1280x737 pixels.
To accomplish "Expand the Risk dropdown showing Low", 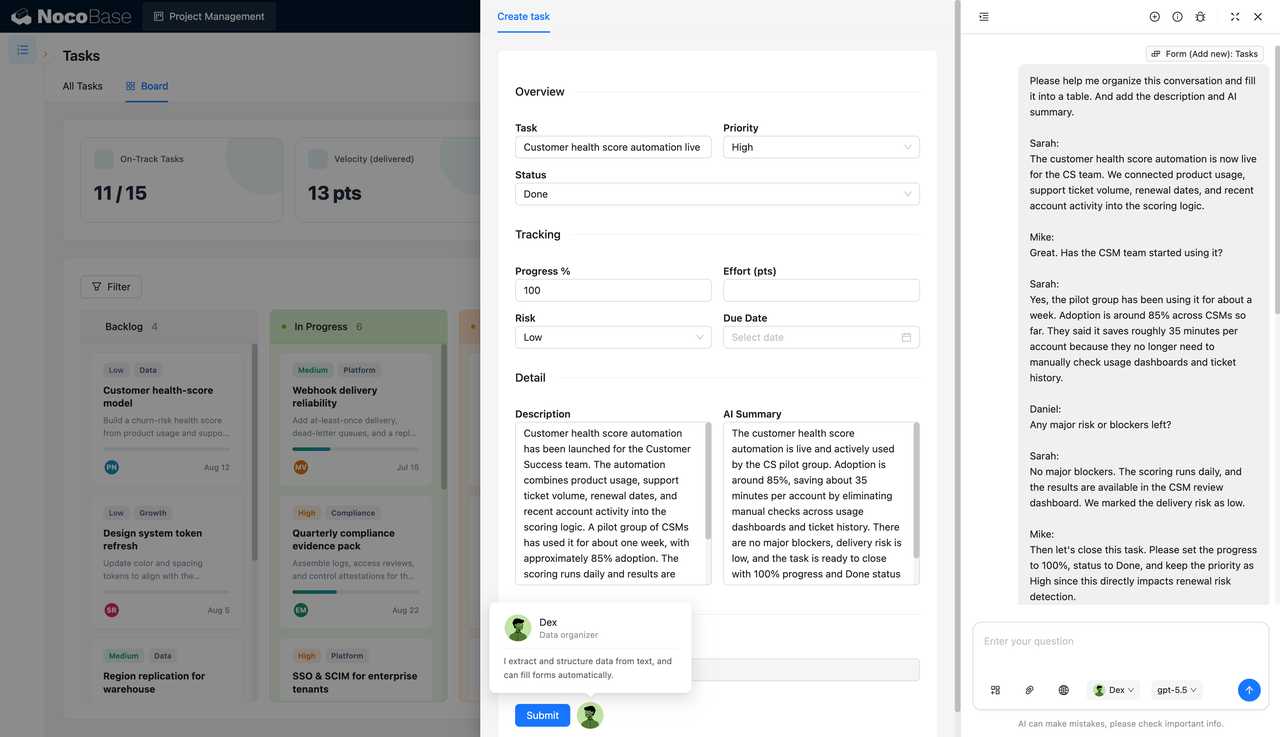I will click(x=613, y=337).
